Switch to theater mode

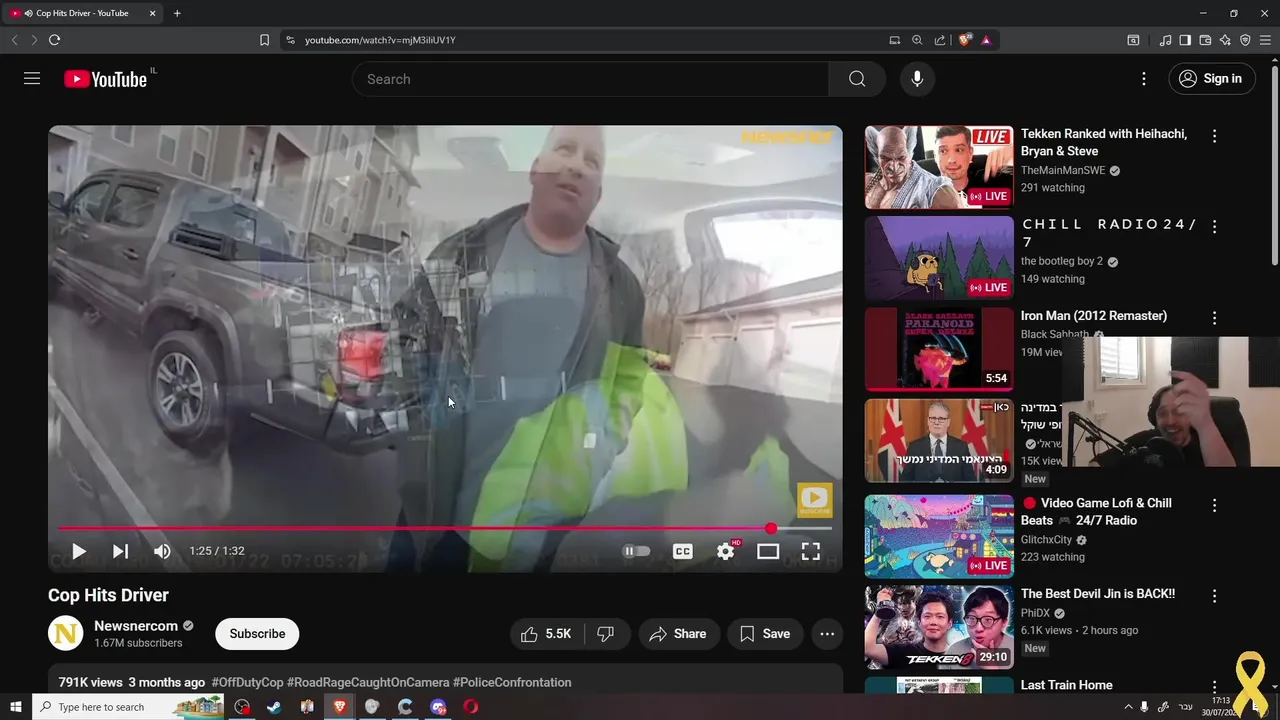coord(768,551)
